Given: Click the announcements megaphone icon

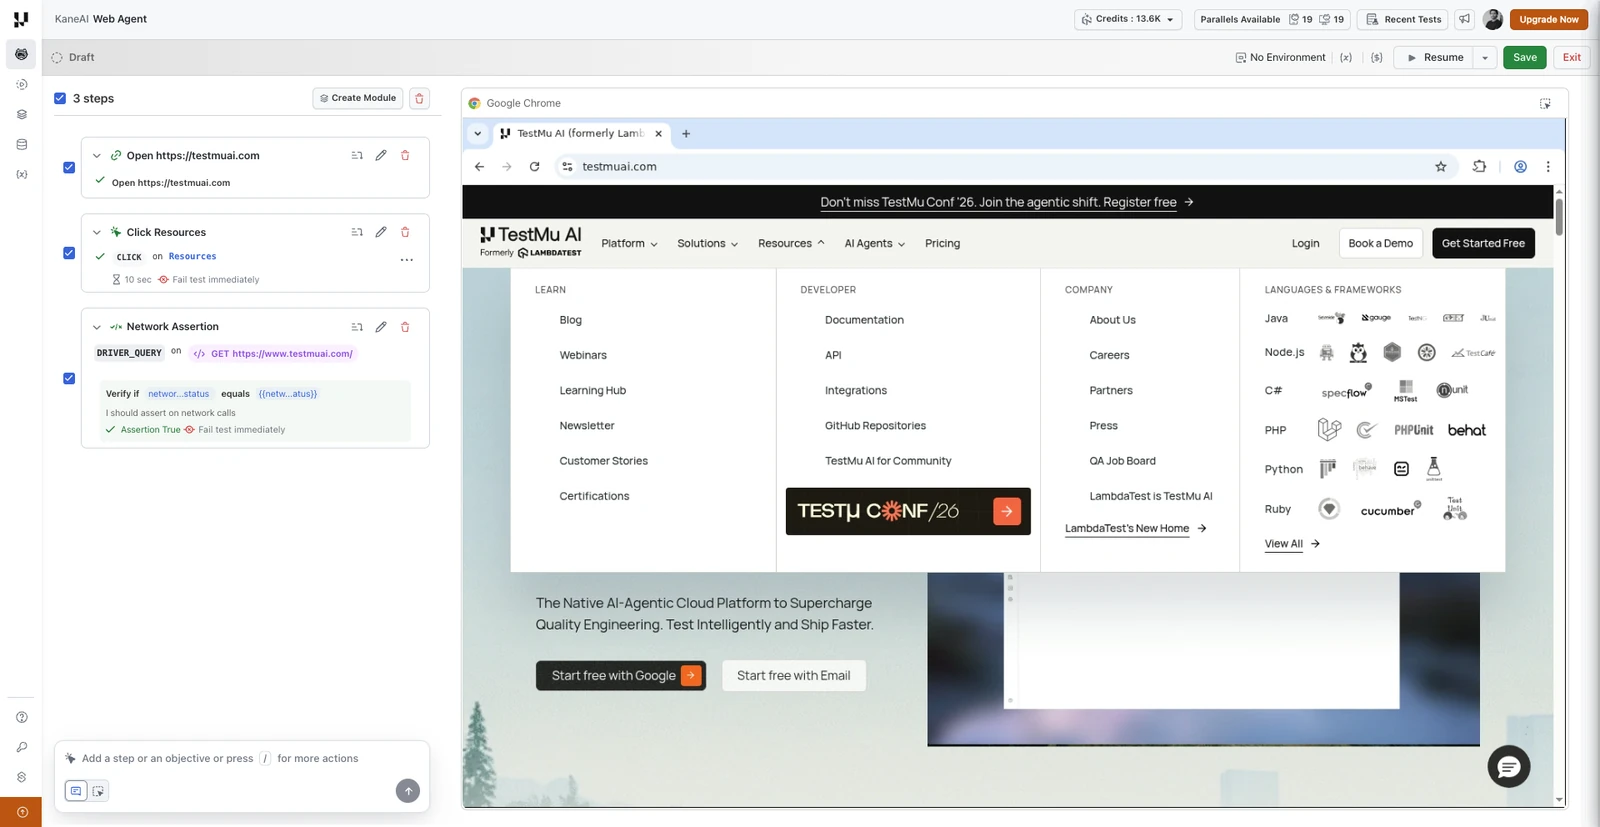Looking at the screenshot, I should pyautogui.click(x=1464, y=19).
